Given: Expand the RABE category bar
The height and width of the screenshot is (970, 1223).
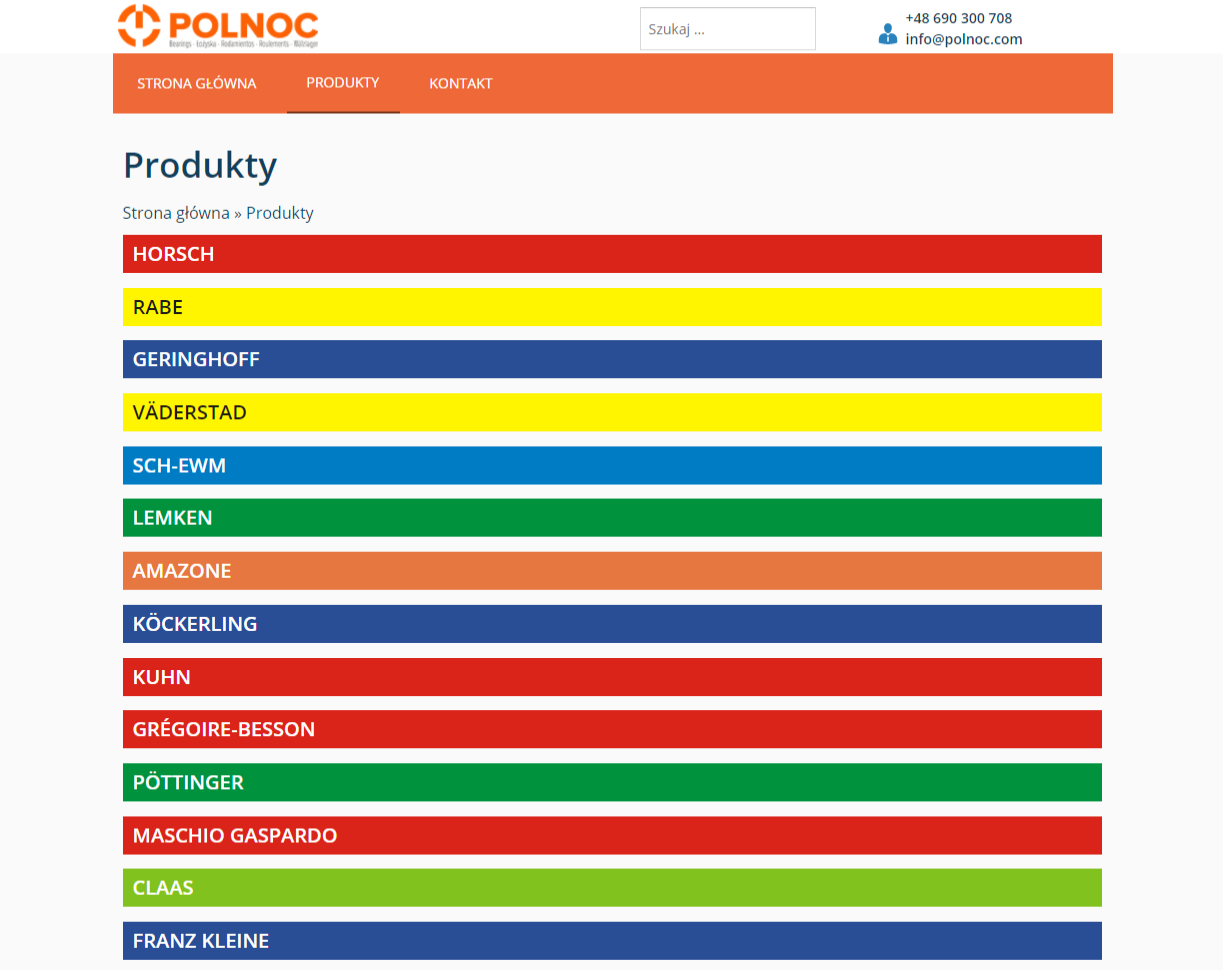Looking at the screenshot, I should [612, 307].
